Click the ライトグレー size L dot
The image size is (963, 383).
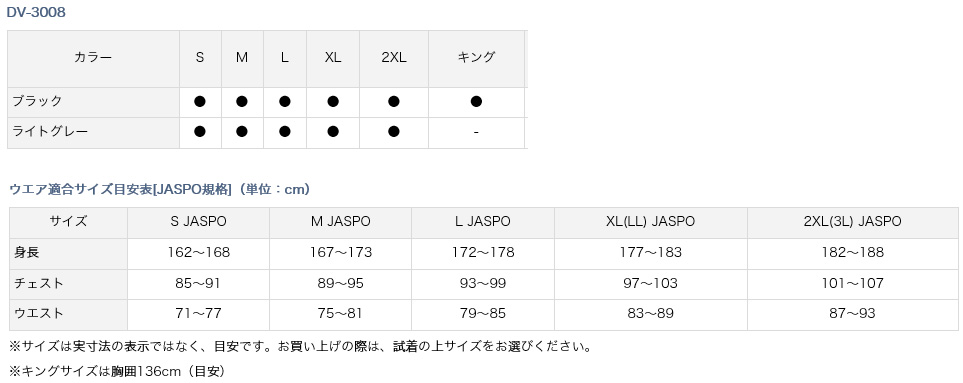284,131
